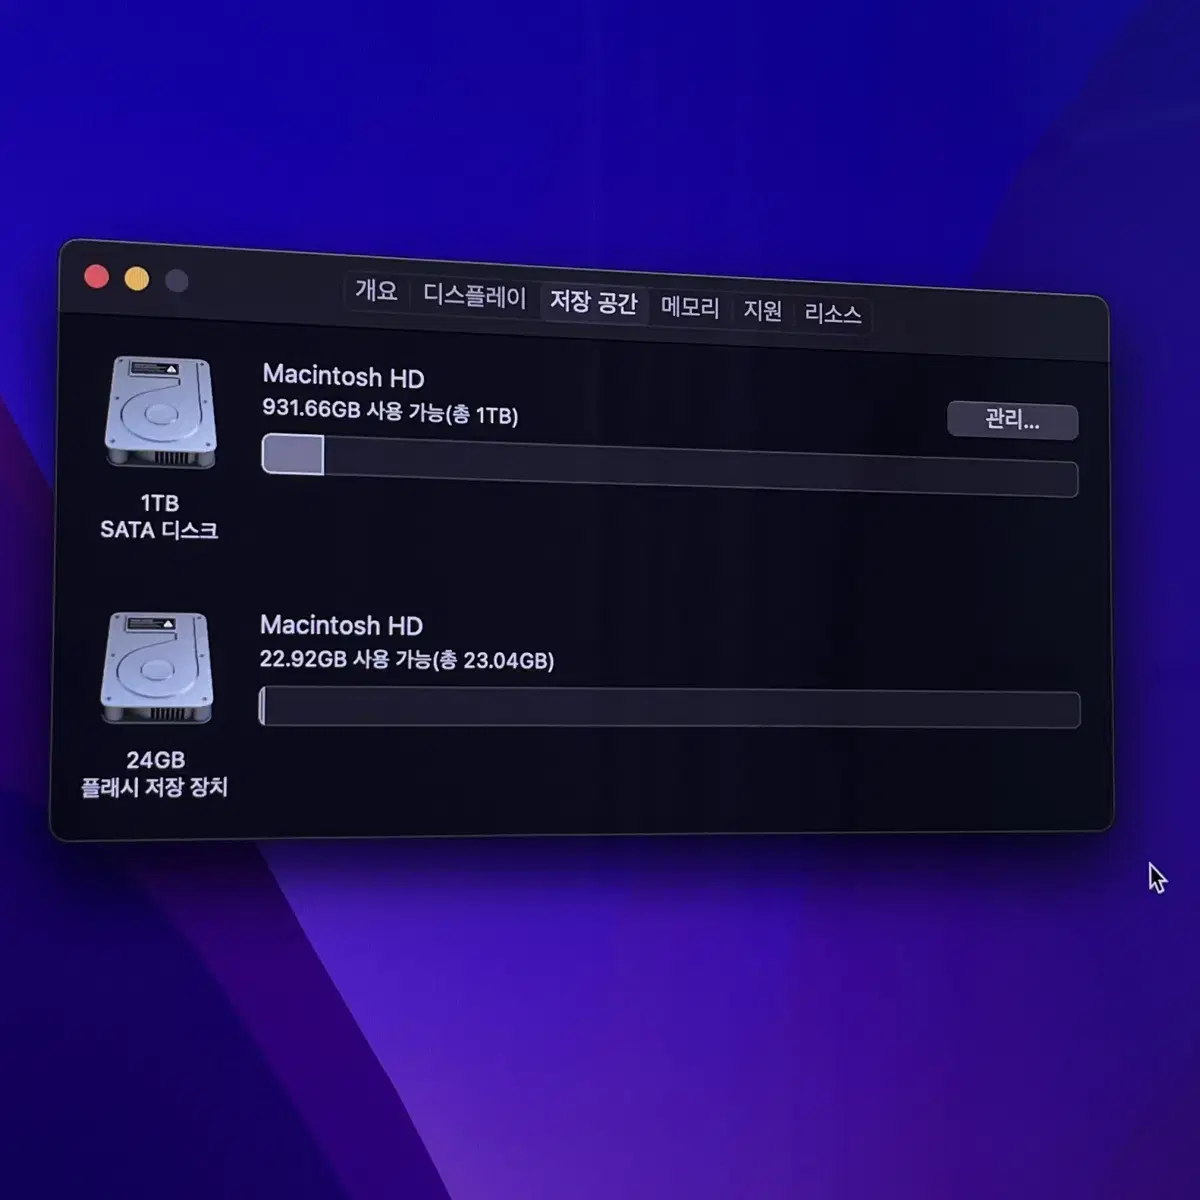Click the 24GB flash storage usage bar

[669, 708]
